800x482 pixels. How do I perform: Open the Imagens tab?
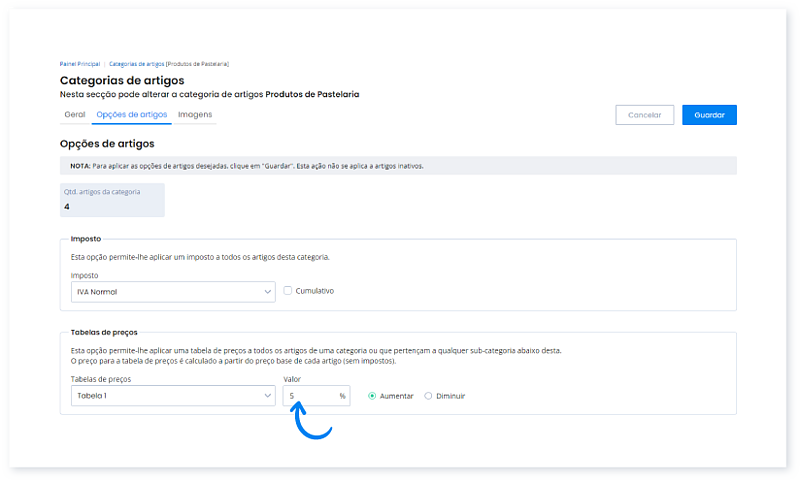pos(195,115)
